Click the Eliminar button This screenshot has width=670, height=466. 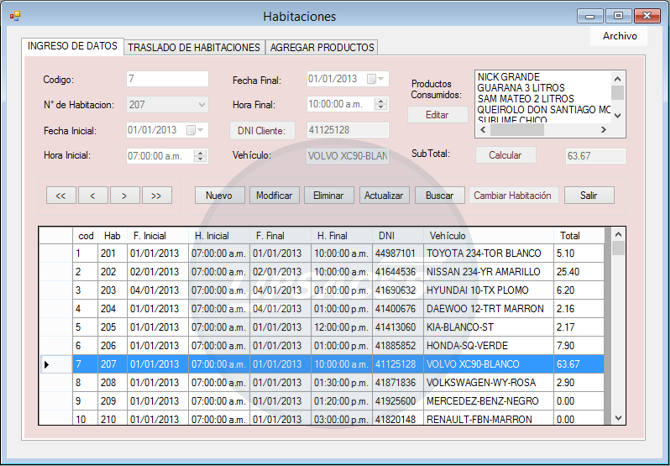329,195
